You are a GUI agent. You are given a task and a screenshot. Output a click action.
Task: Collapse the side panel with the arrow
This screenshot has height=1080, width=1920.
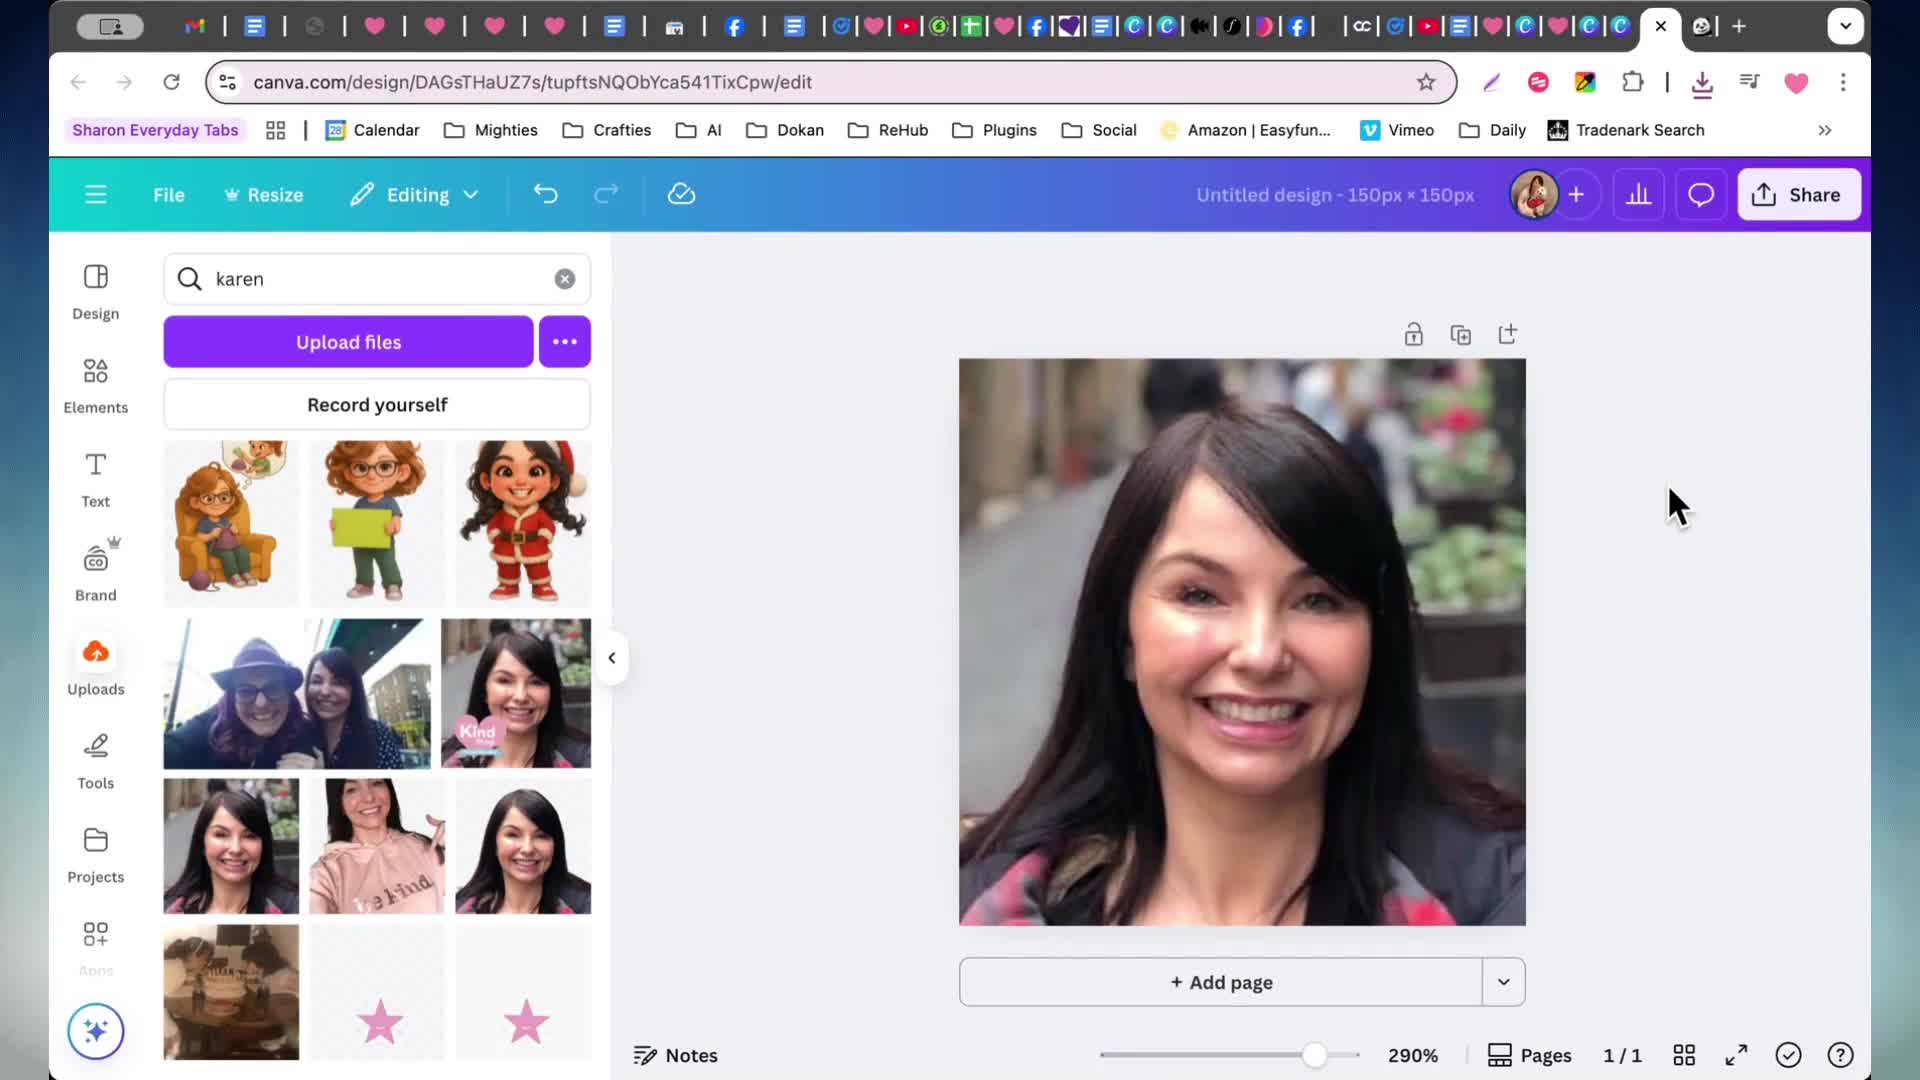pos(612,658)
